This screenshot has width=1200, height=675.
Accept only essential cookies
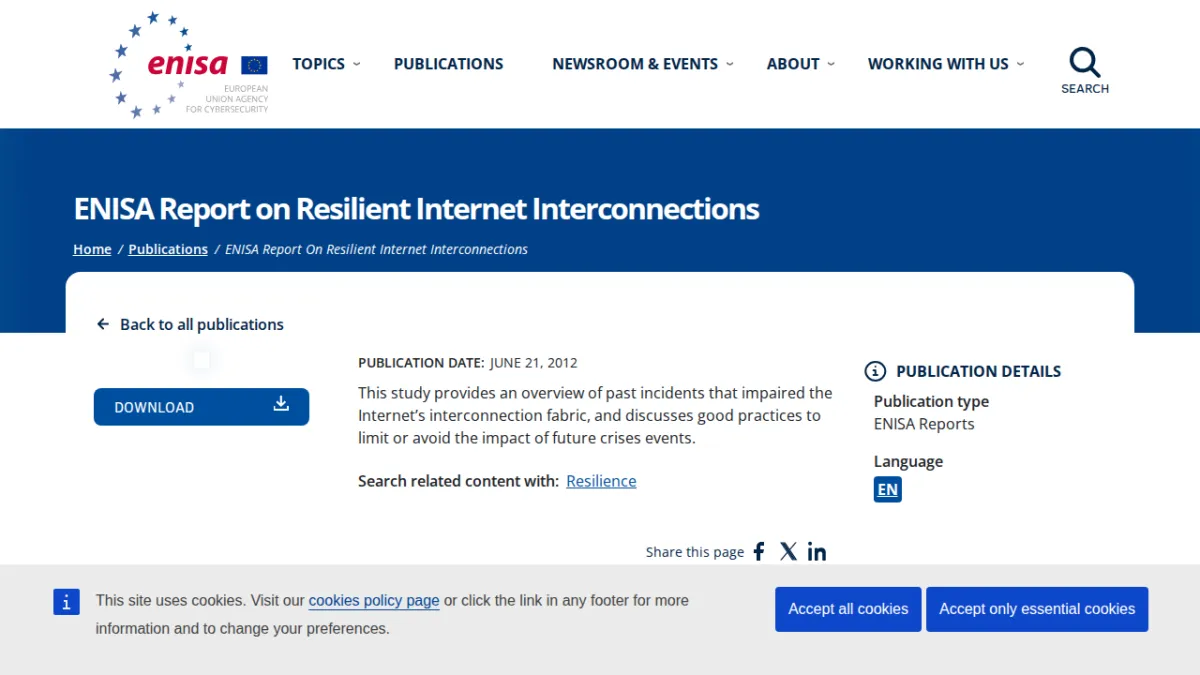pyautogui.click(x=1037, y=609)
